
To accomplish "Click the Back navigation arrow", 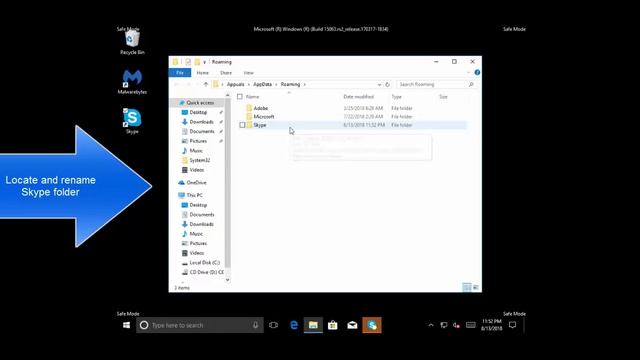I will (176, 84).
